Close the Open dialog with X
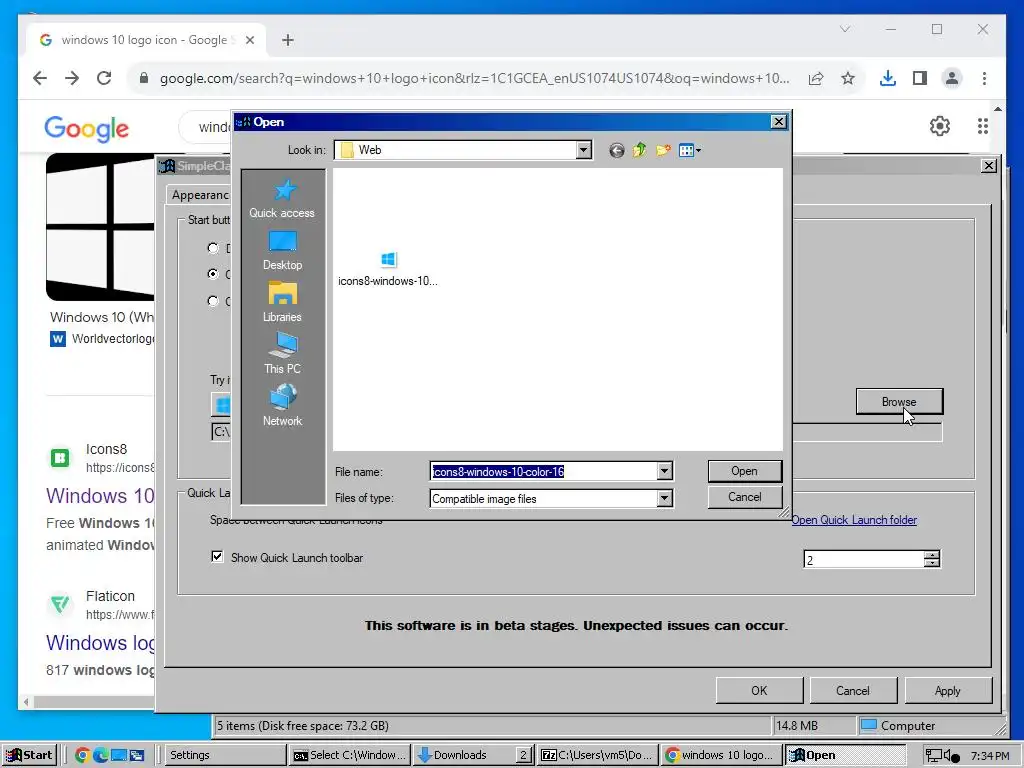Screen dimensions: 1024x768 (x=778, y=122)
